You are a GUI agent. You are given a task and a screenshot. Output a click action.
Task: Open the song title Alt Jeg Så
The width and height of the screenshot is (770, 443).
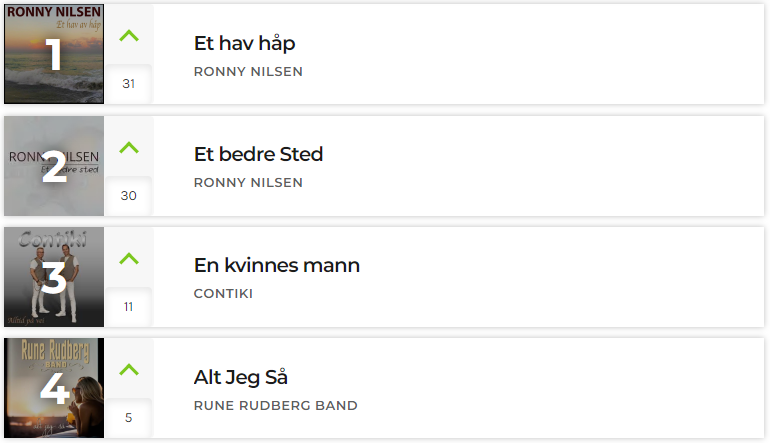[241, 377]
